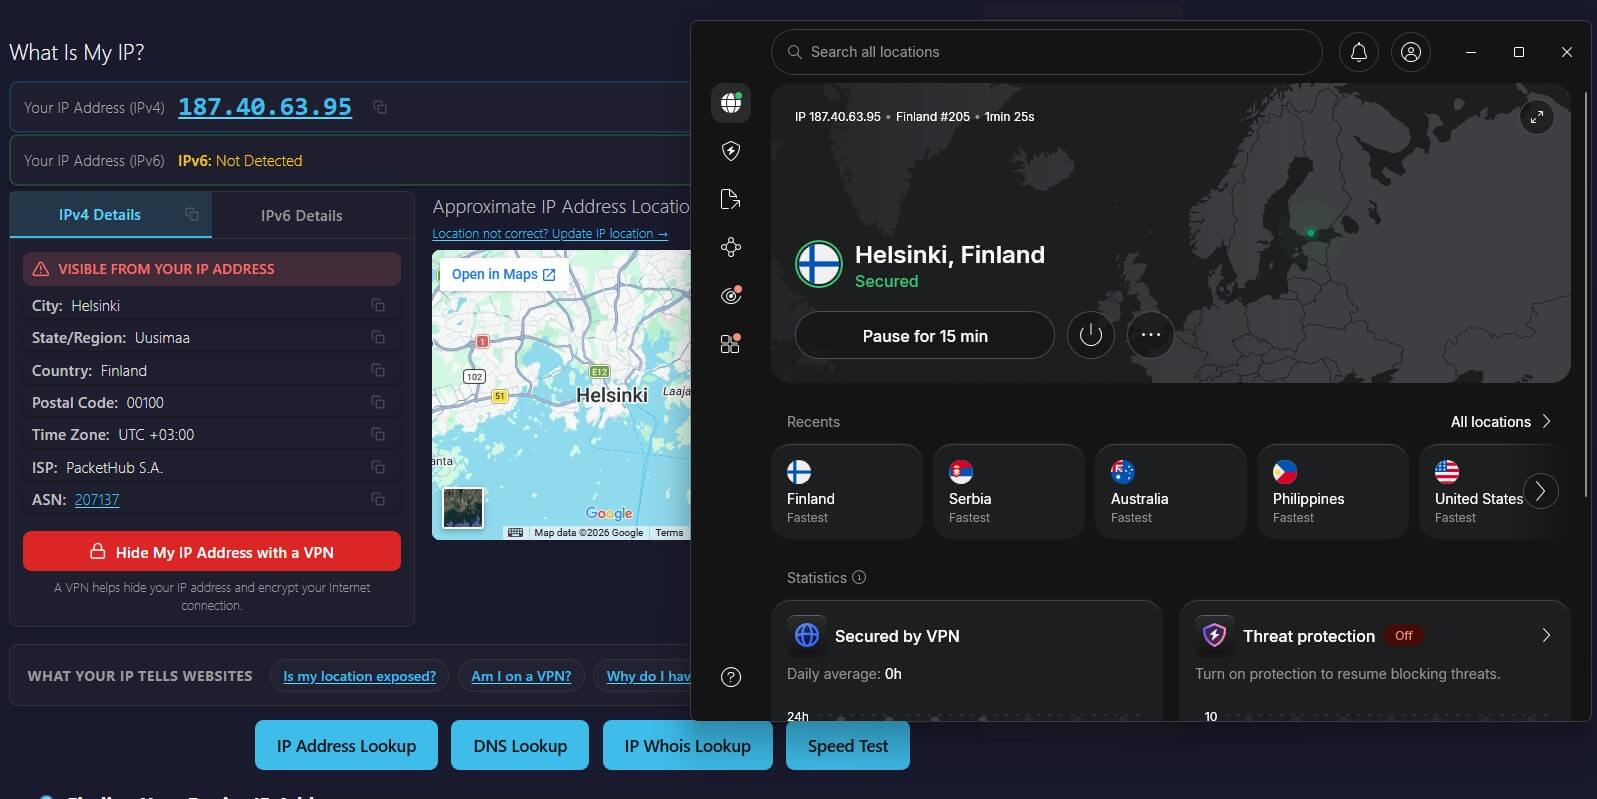Select Philippines recent location card
Screen dimensions: 1597x799
[x=1333, y=492]
